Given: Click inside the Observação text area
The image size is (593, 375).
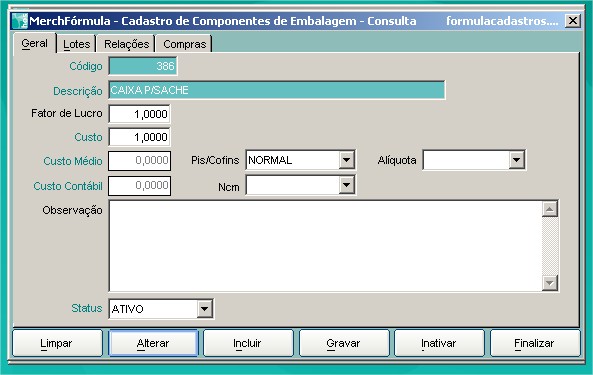Looking at the screenshot, I should tap(325, 246).
